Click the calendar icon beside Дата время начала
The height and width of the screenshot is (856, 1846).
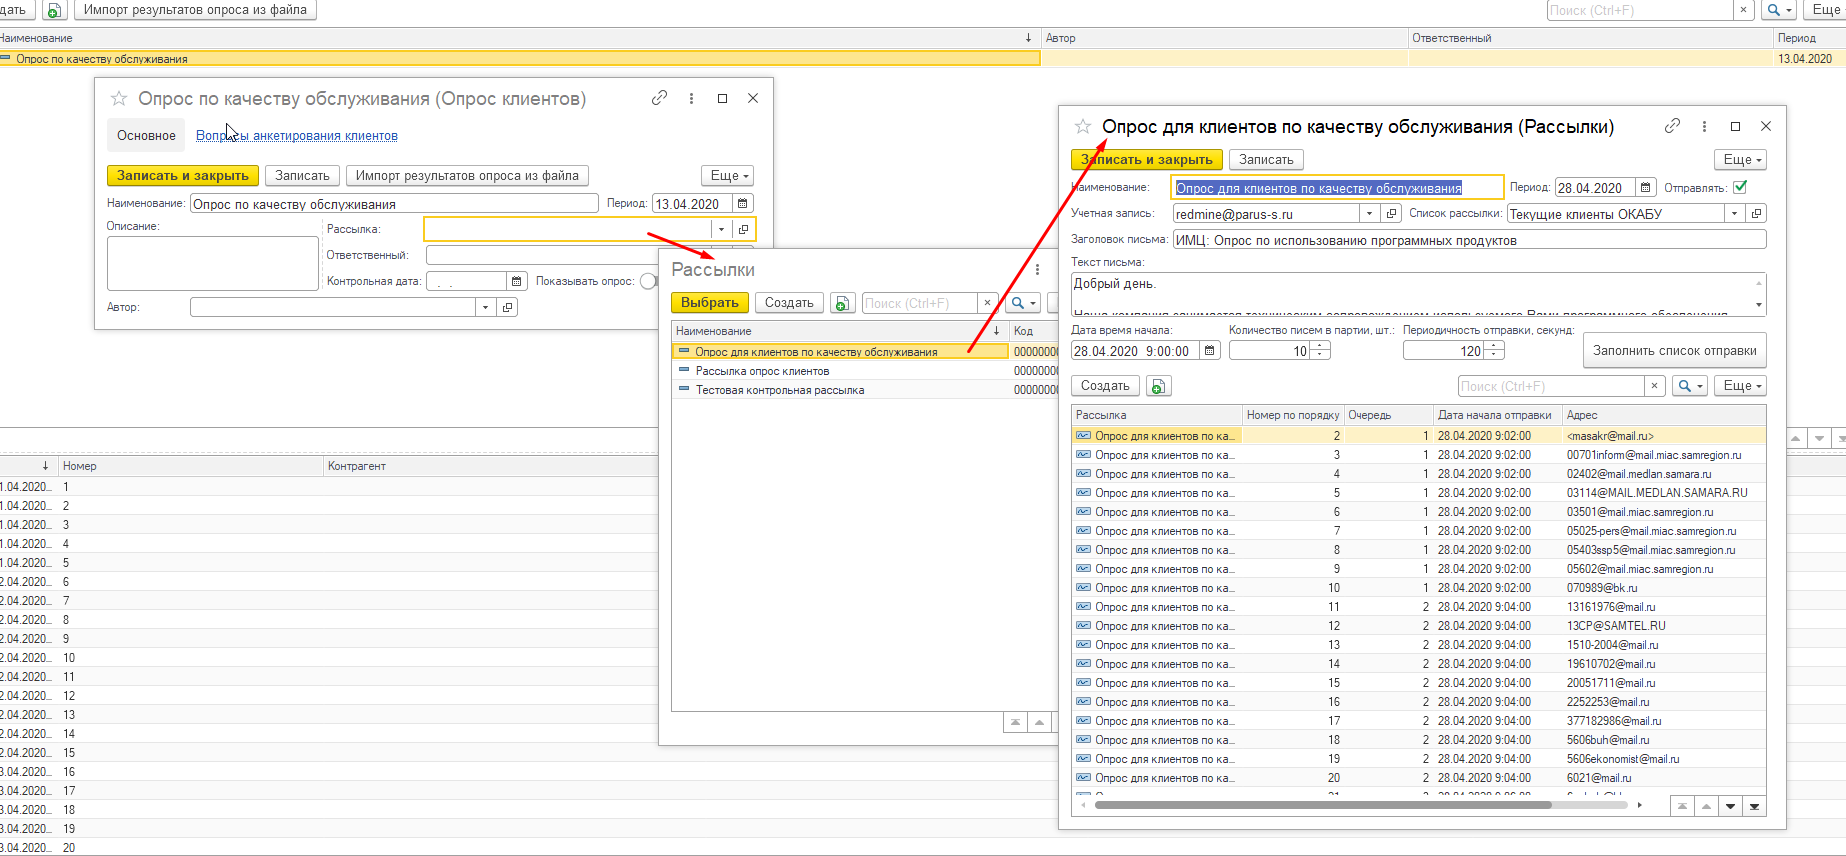point(1210,351)
